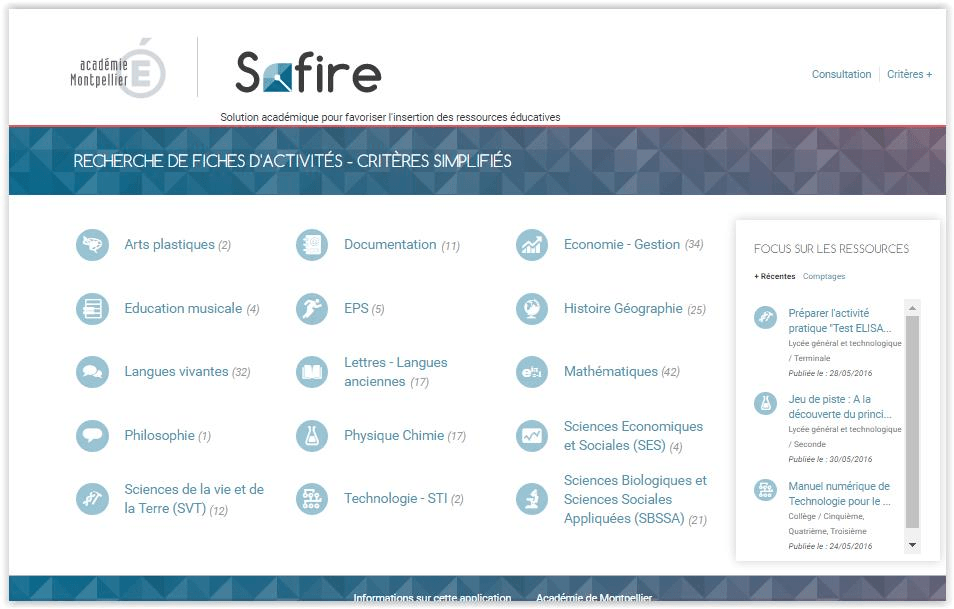Image resolution: width=954 pixels, height=609 pixels.
Task: Click the EPS running figure icon
Action: coord(312,308)
